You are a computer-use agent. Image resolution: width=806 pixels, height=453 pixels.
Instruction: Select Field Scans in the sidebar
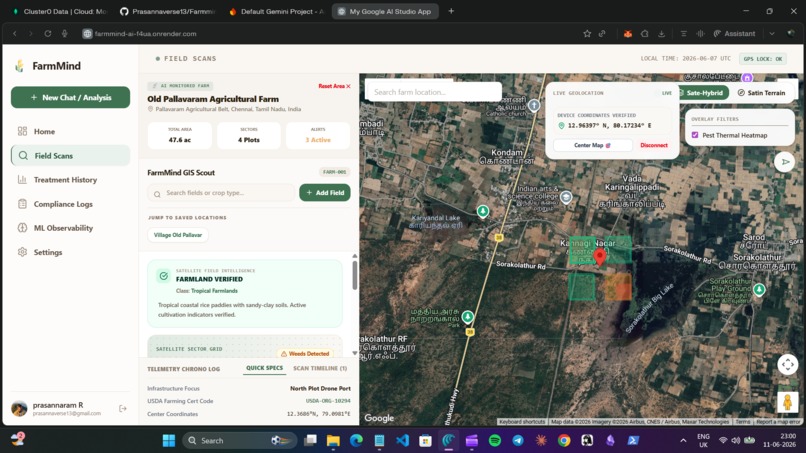[x=70, y=156]
